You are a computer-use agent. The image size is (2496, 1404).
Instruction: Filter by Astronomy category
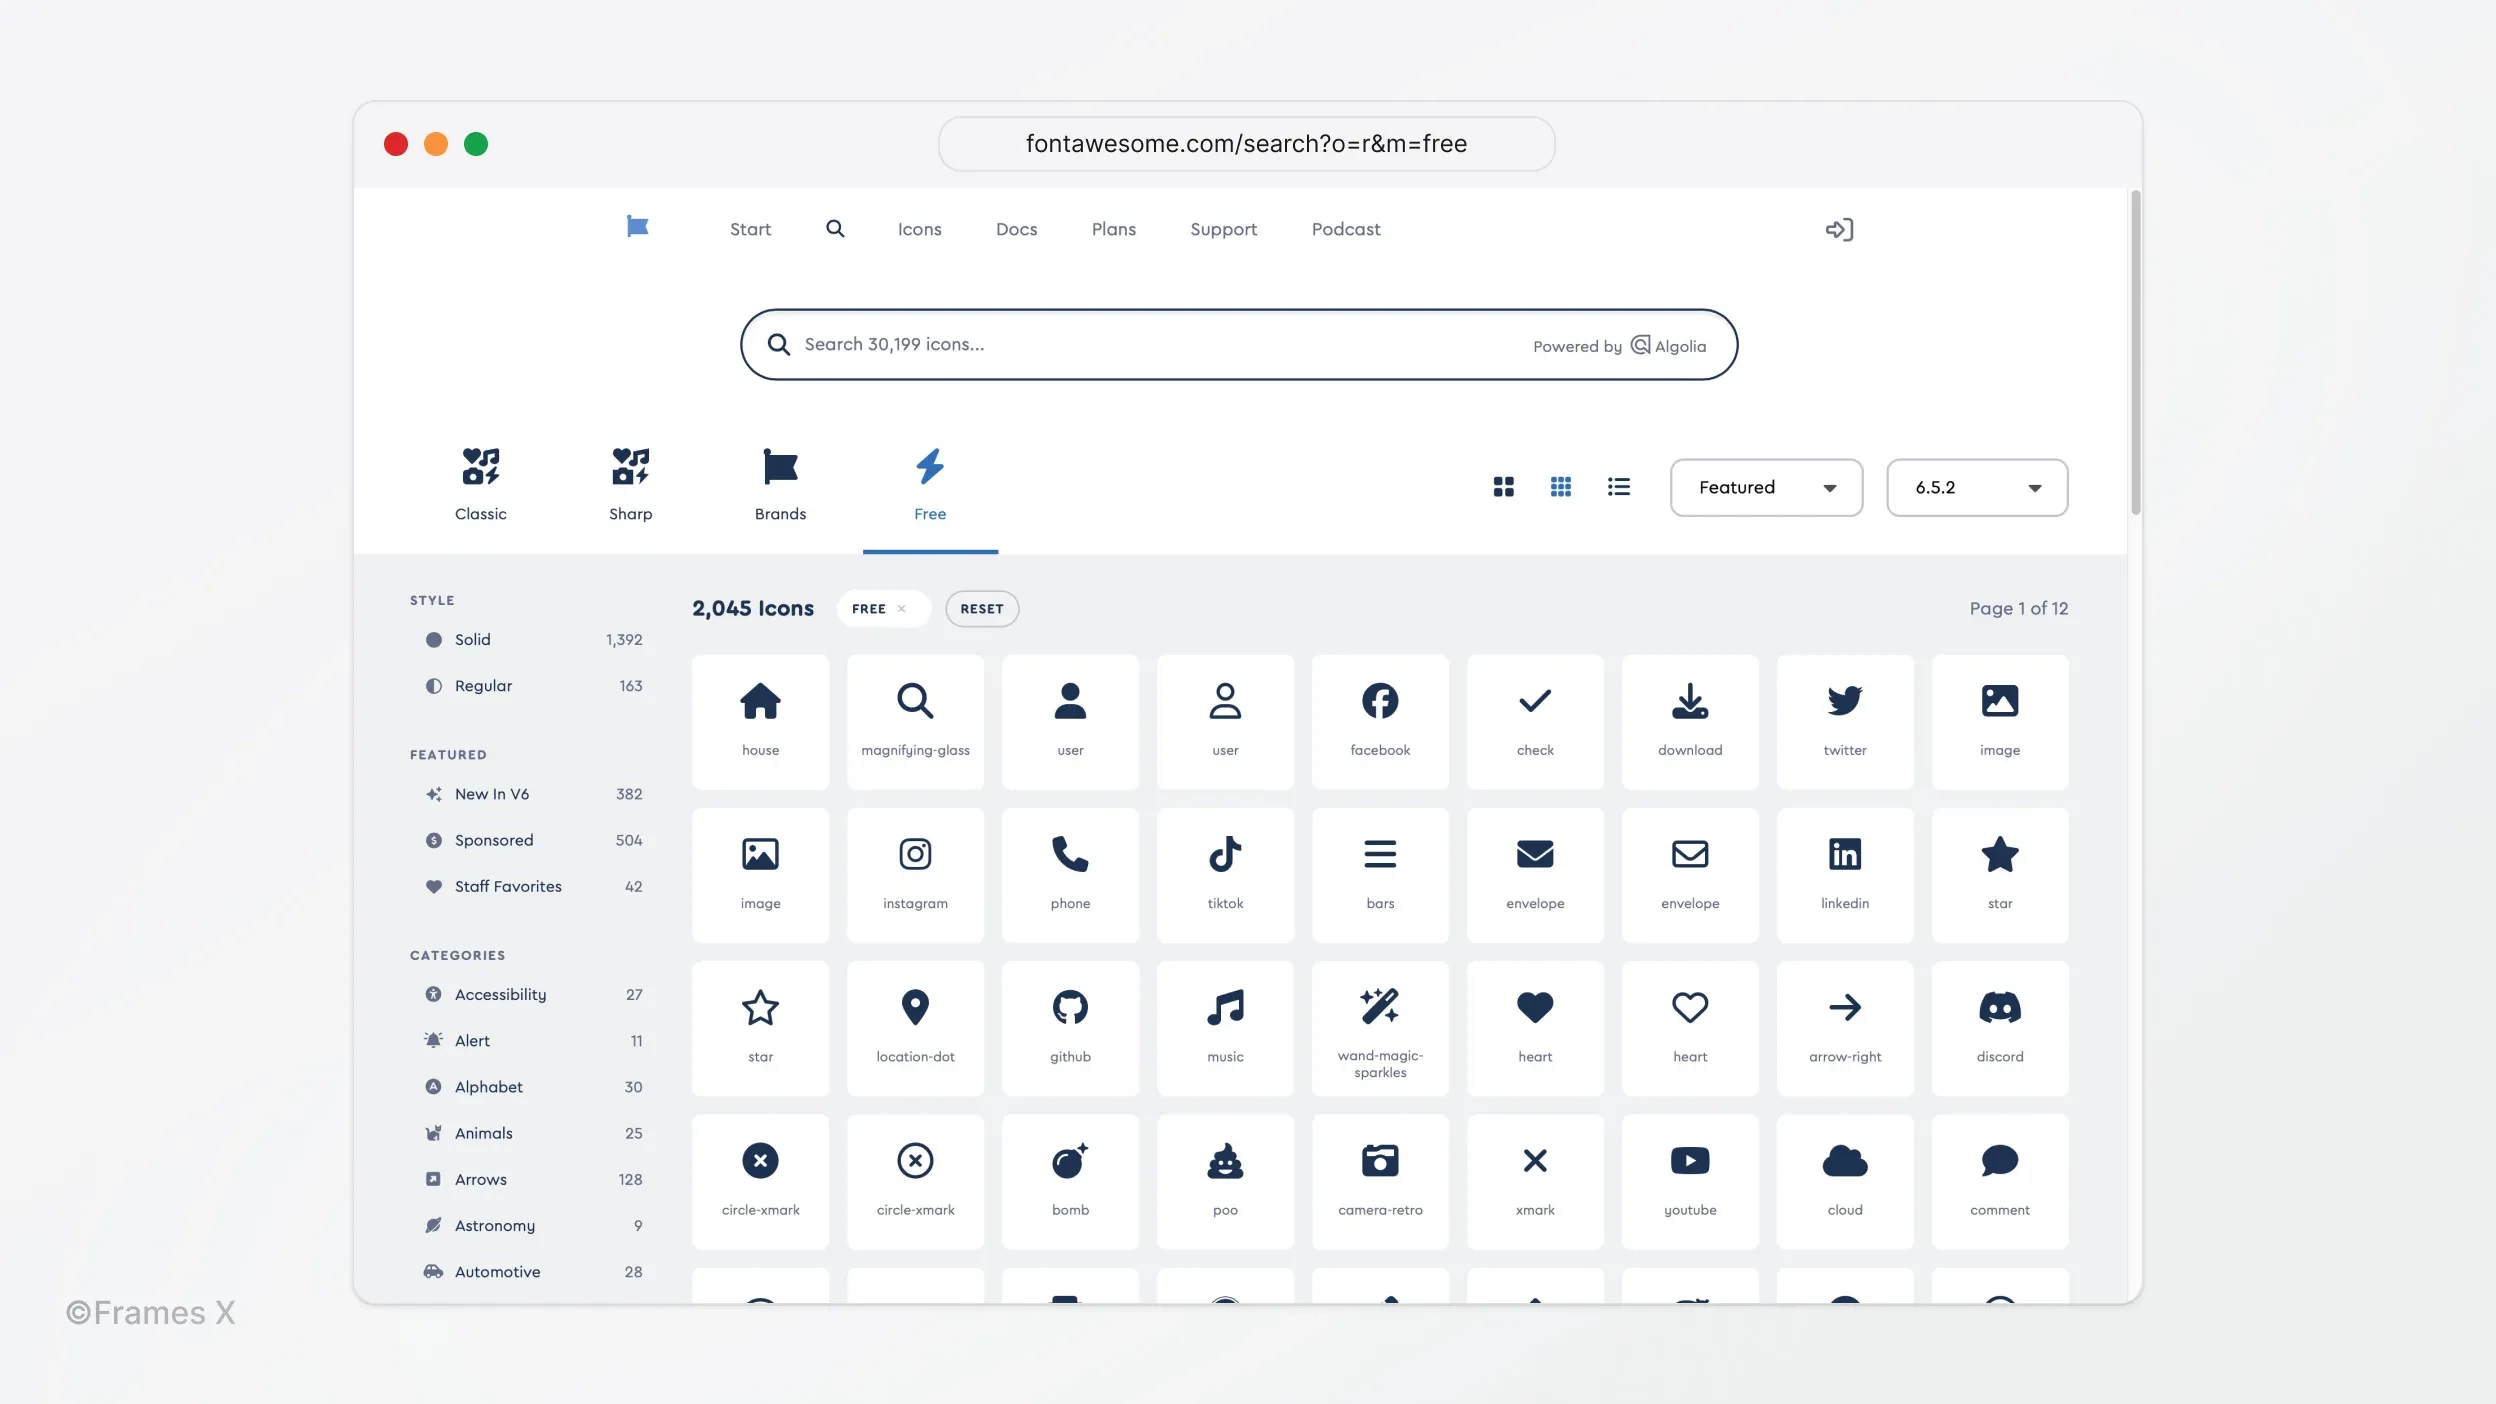point(533,1225)
